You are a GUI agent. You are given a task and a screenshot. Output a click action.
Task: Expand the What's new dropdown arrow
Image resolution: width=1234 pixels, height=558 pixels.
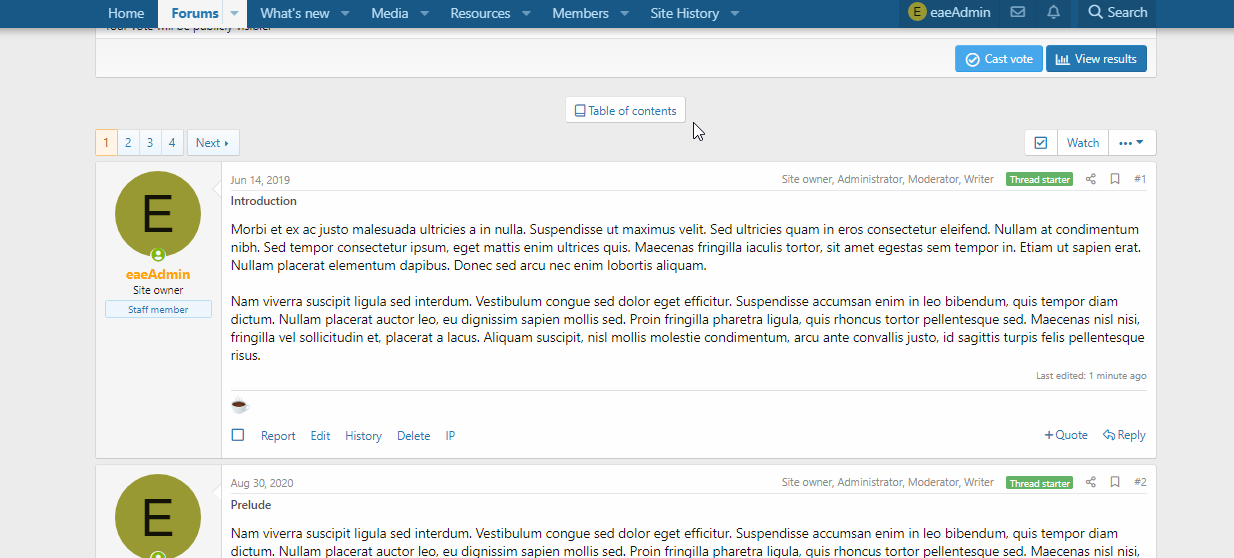click(345, 14)
